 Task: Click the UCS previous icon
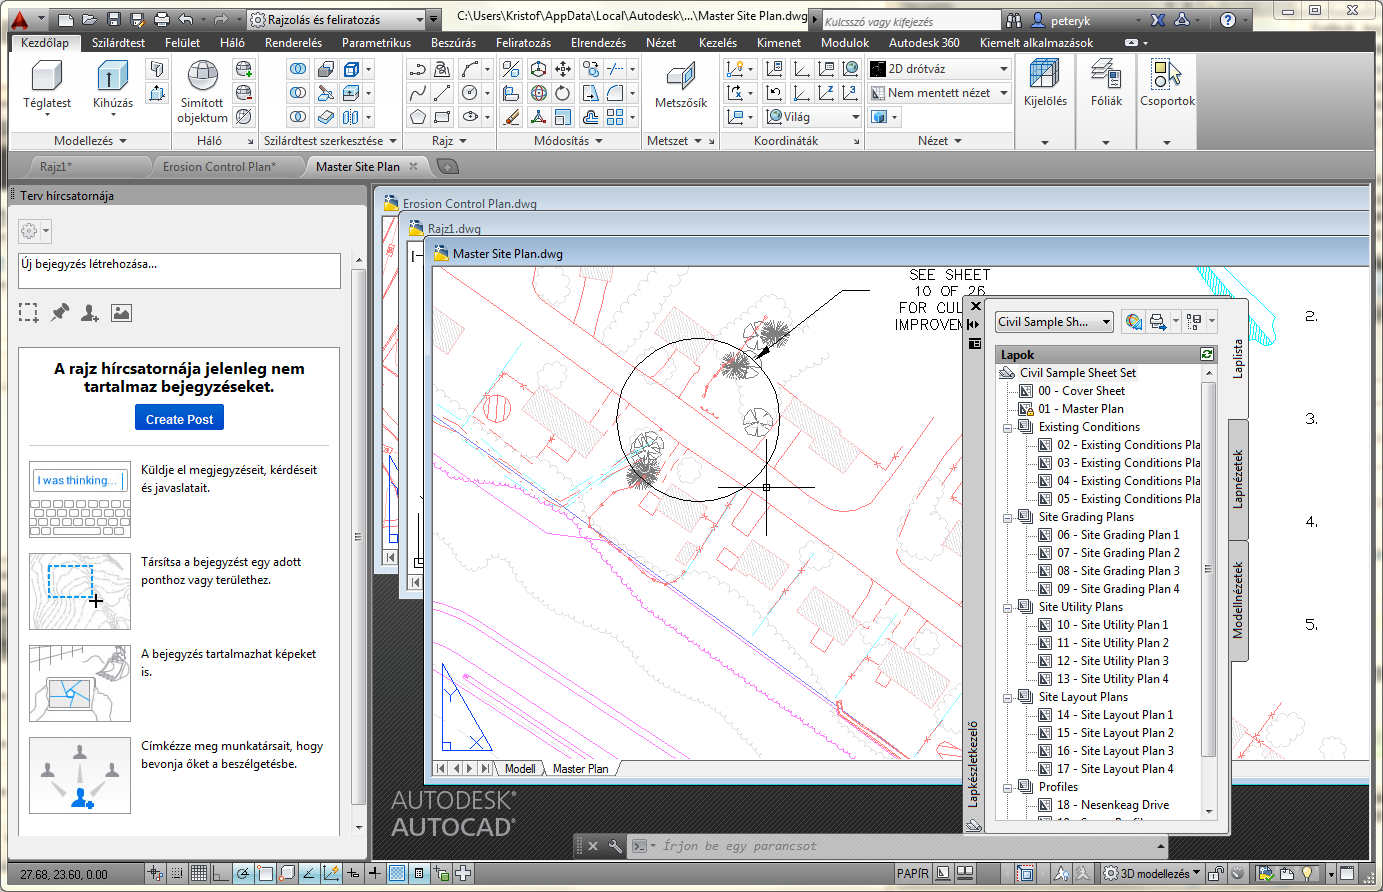[774, 93]
